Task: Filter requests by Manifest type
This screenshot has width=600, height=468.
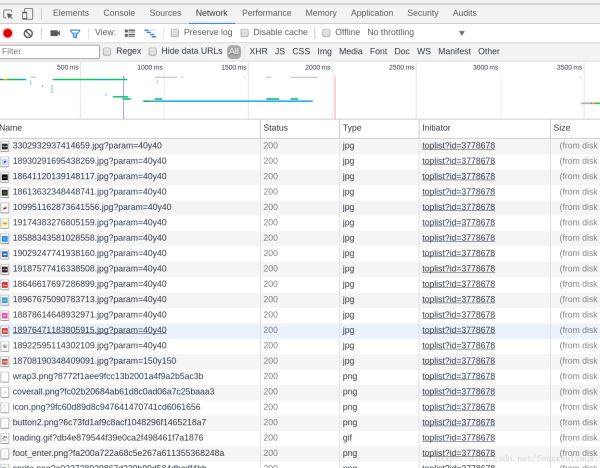Action: tap(454, 51)
